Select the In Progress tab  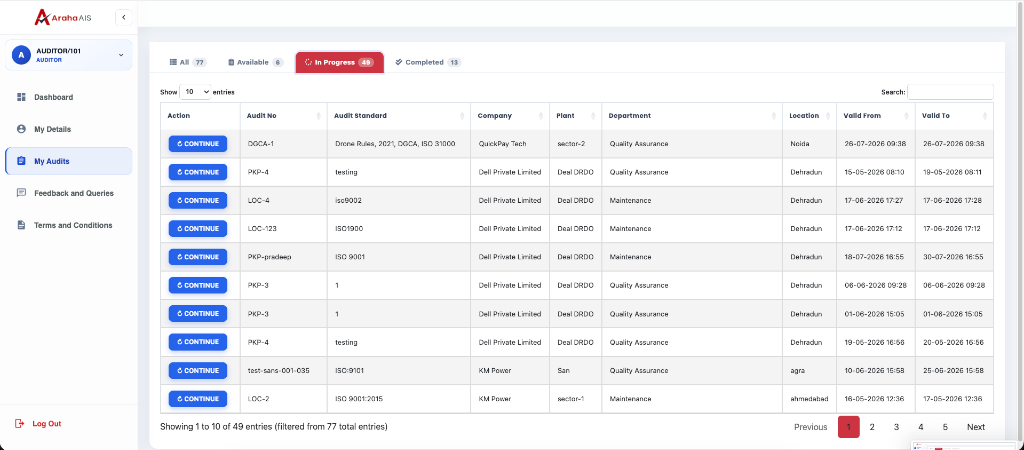point(340,62)
